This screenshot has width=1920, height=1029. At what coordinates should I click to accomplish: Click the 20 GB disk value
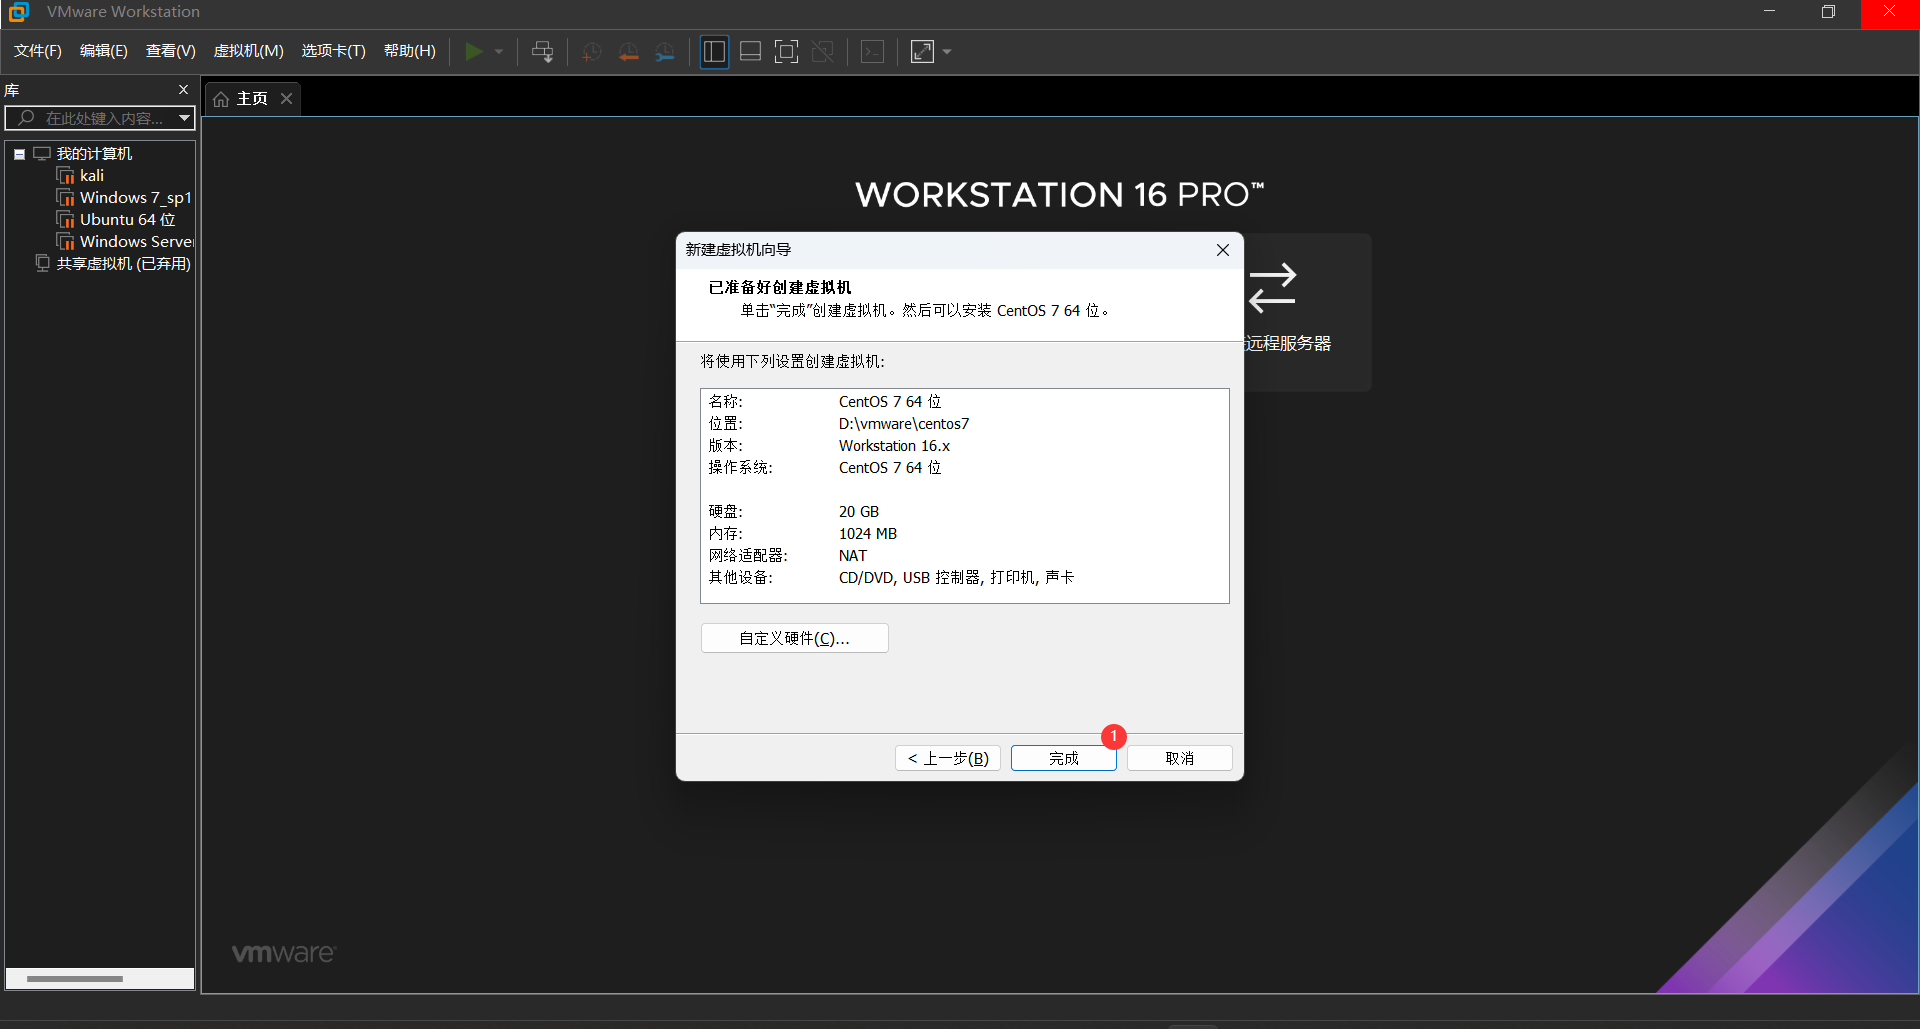(x=859, y=512)
